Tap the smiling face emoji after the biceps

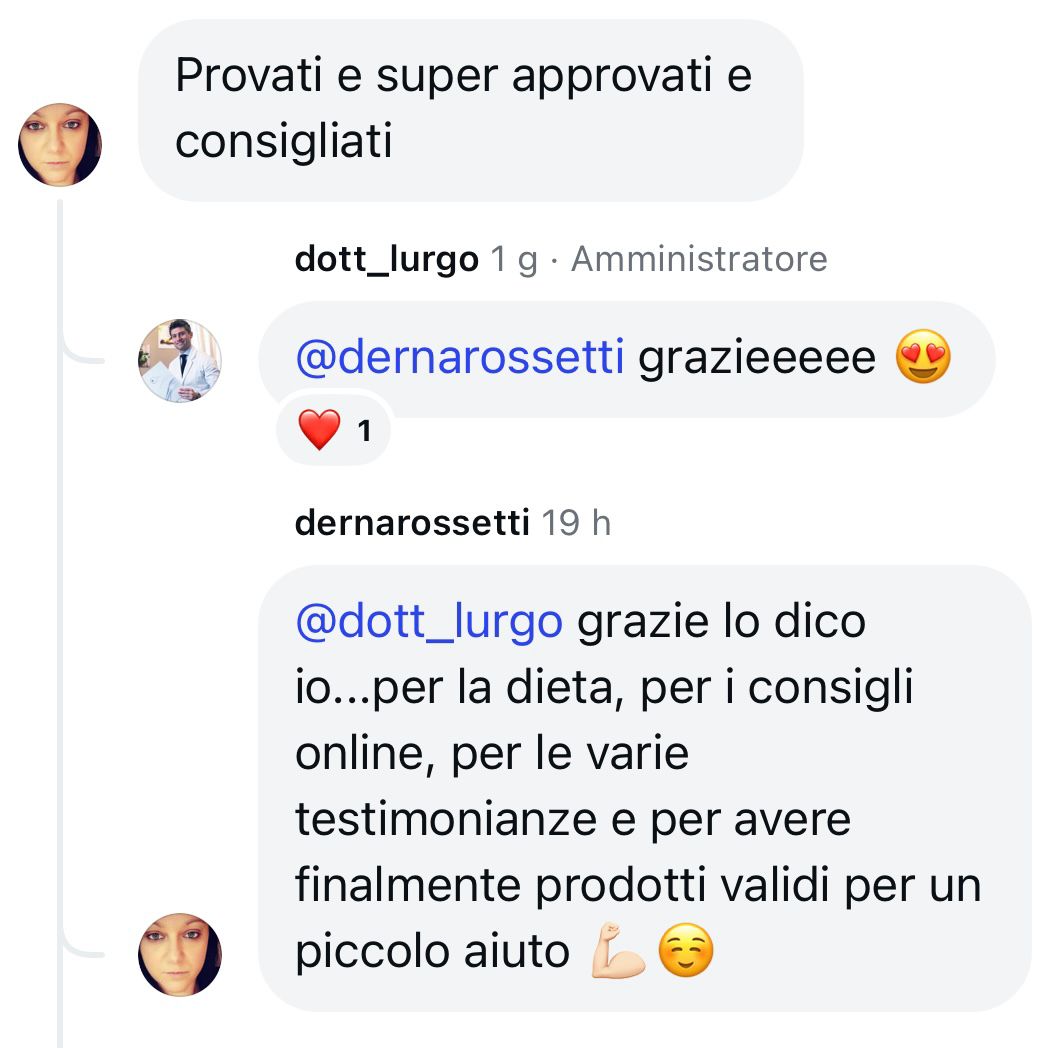point(685,950)
